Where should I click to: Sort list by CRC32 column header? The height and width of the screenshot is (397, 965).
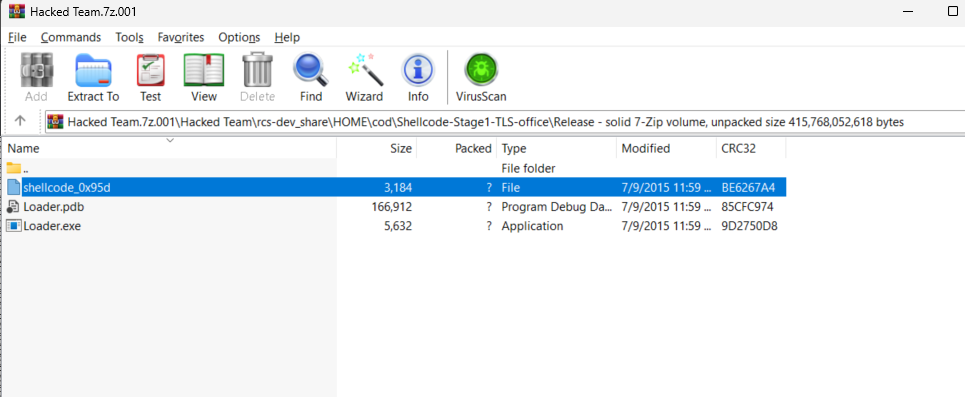pyautogui.click(x=751, y=148)
